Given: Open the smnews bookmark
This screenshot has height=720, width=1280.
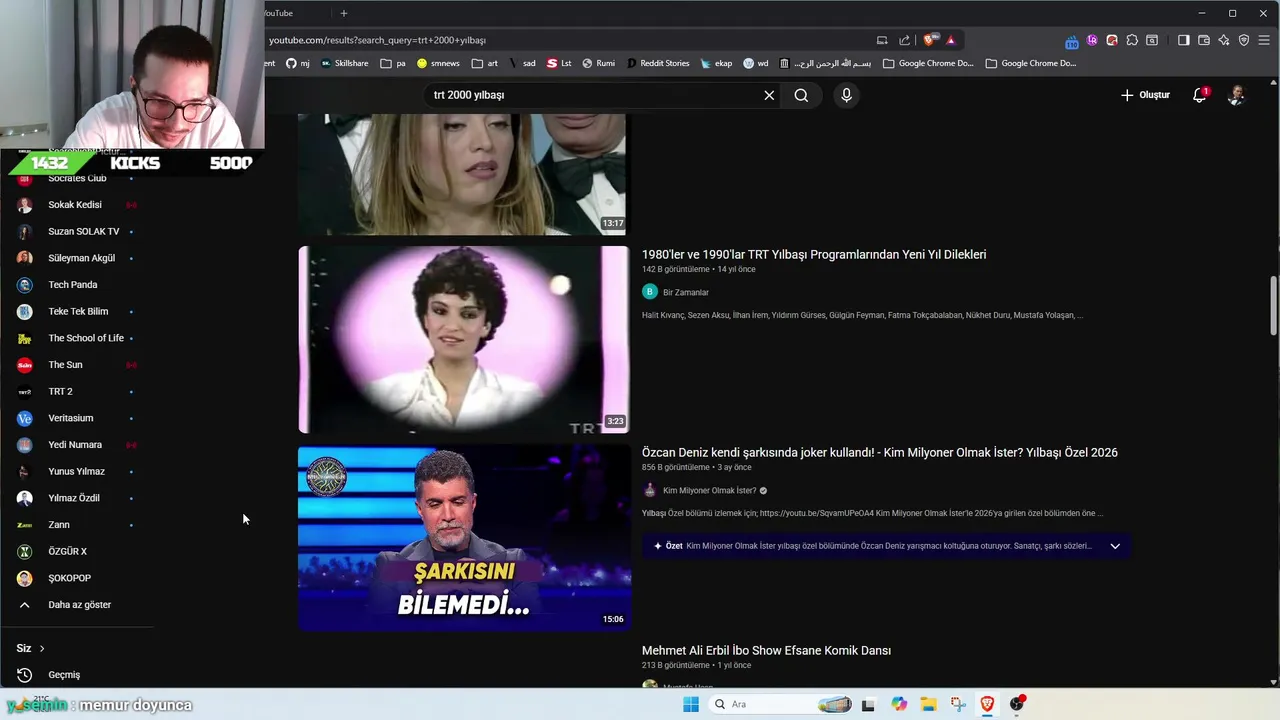Looking at the screenshot, I should pyautogui.click(x=438, y=63).
